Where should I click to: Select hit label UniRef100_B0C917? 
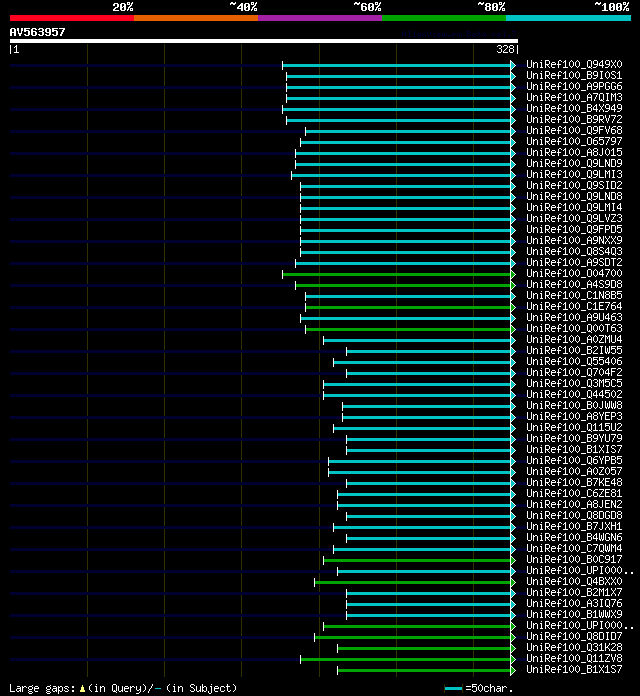click(574, 559)
